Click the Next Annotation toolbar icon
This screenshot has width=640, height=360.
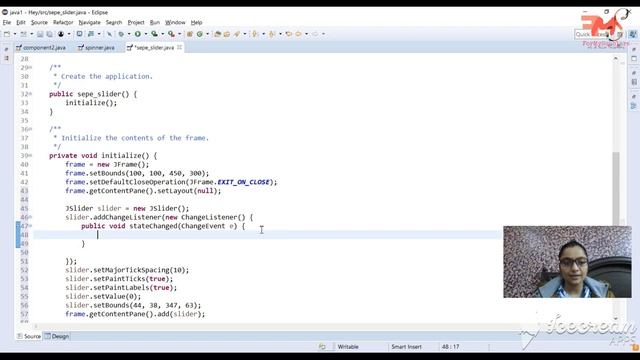pyautogui.click(x=254, y=34)
